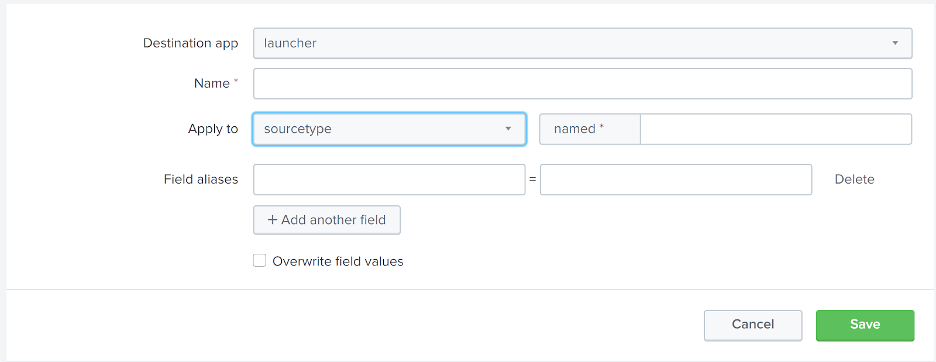This screenshot has width=936, height=362.
Task: Enable the Overwrite field values checkbox
Action: (x=259, y=260)
